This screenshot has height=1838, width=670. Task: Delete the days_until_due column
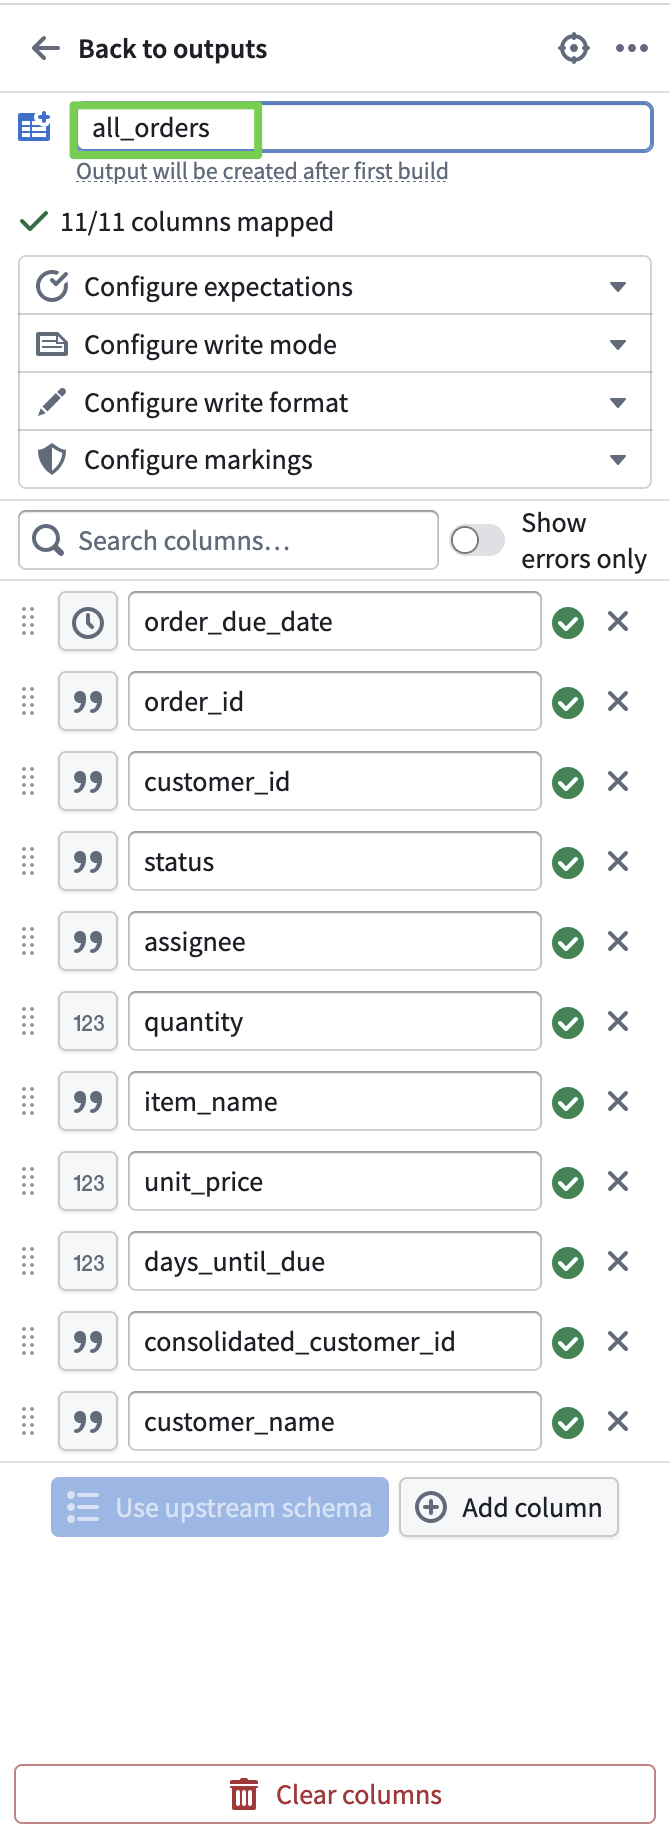[x=618, y=1261]
